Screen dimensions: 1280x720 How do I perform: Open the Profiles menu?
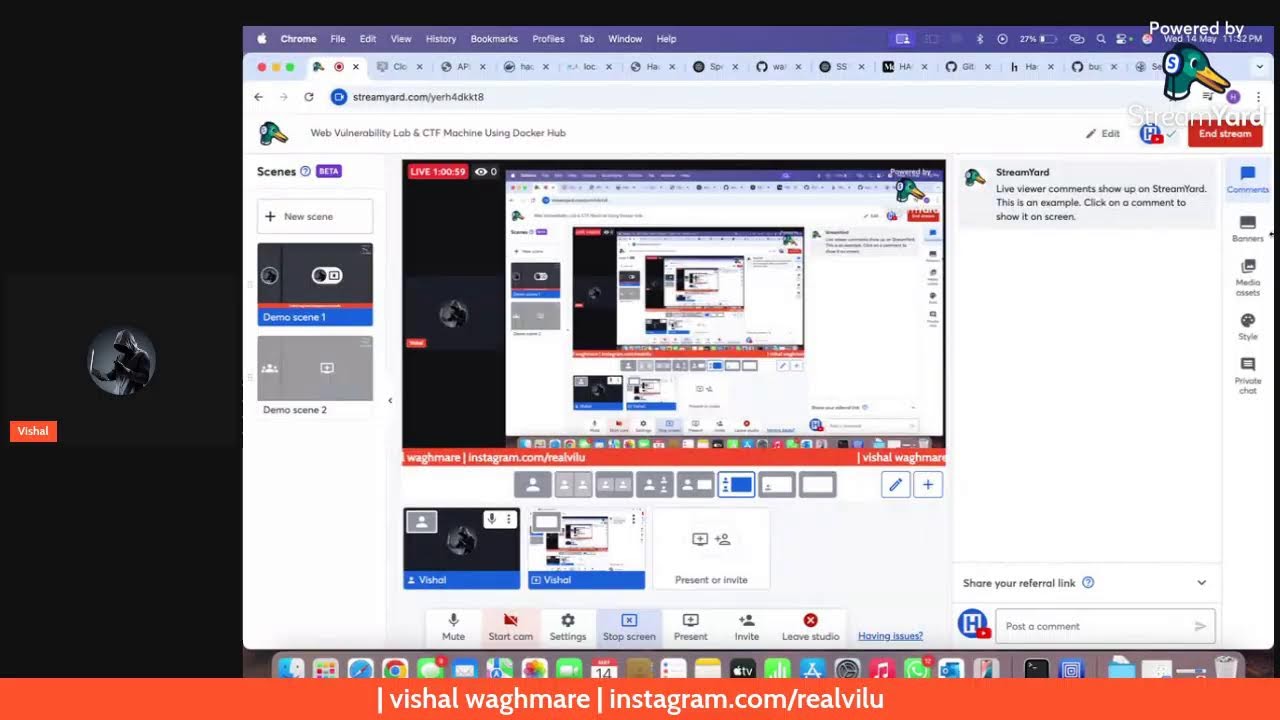548,39
